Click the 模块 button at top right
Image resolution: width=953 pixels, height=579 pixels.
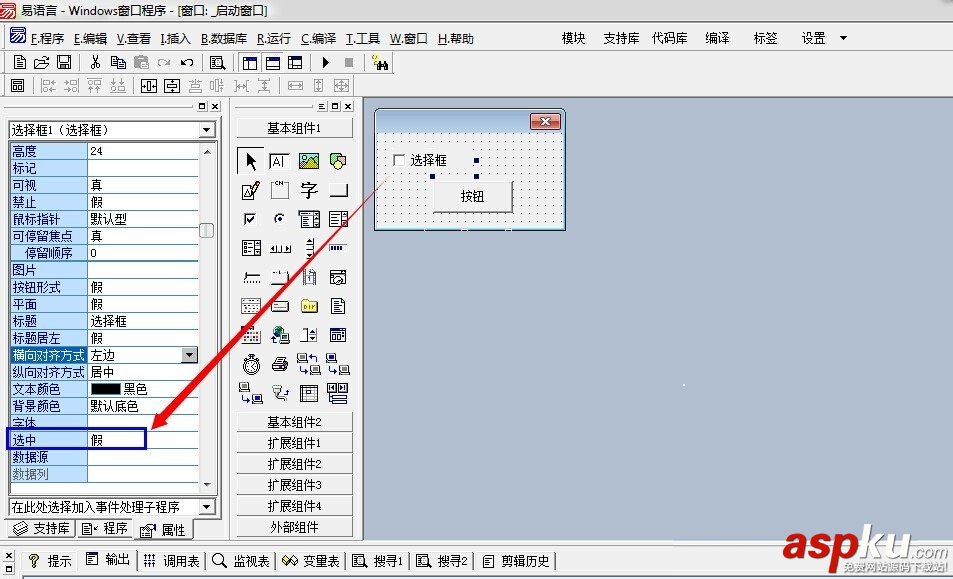coord(573,38)
